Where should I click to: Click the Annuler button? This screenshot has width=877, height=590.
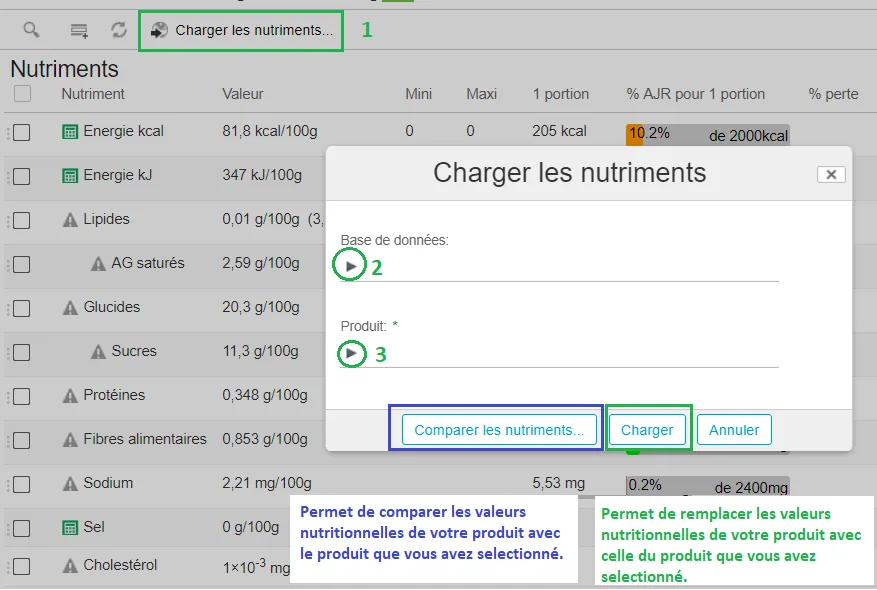[x=734, y=430]
